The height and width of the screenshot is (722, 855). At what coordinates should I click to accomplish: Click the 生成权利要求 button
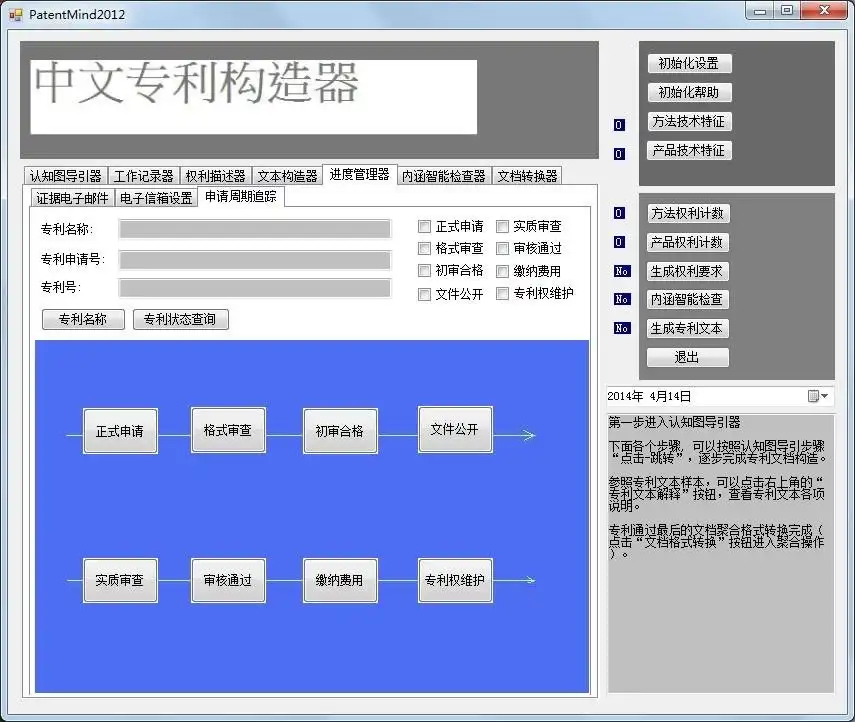point(688,271)
